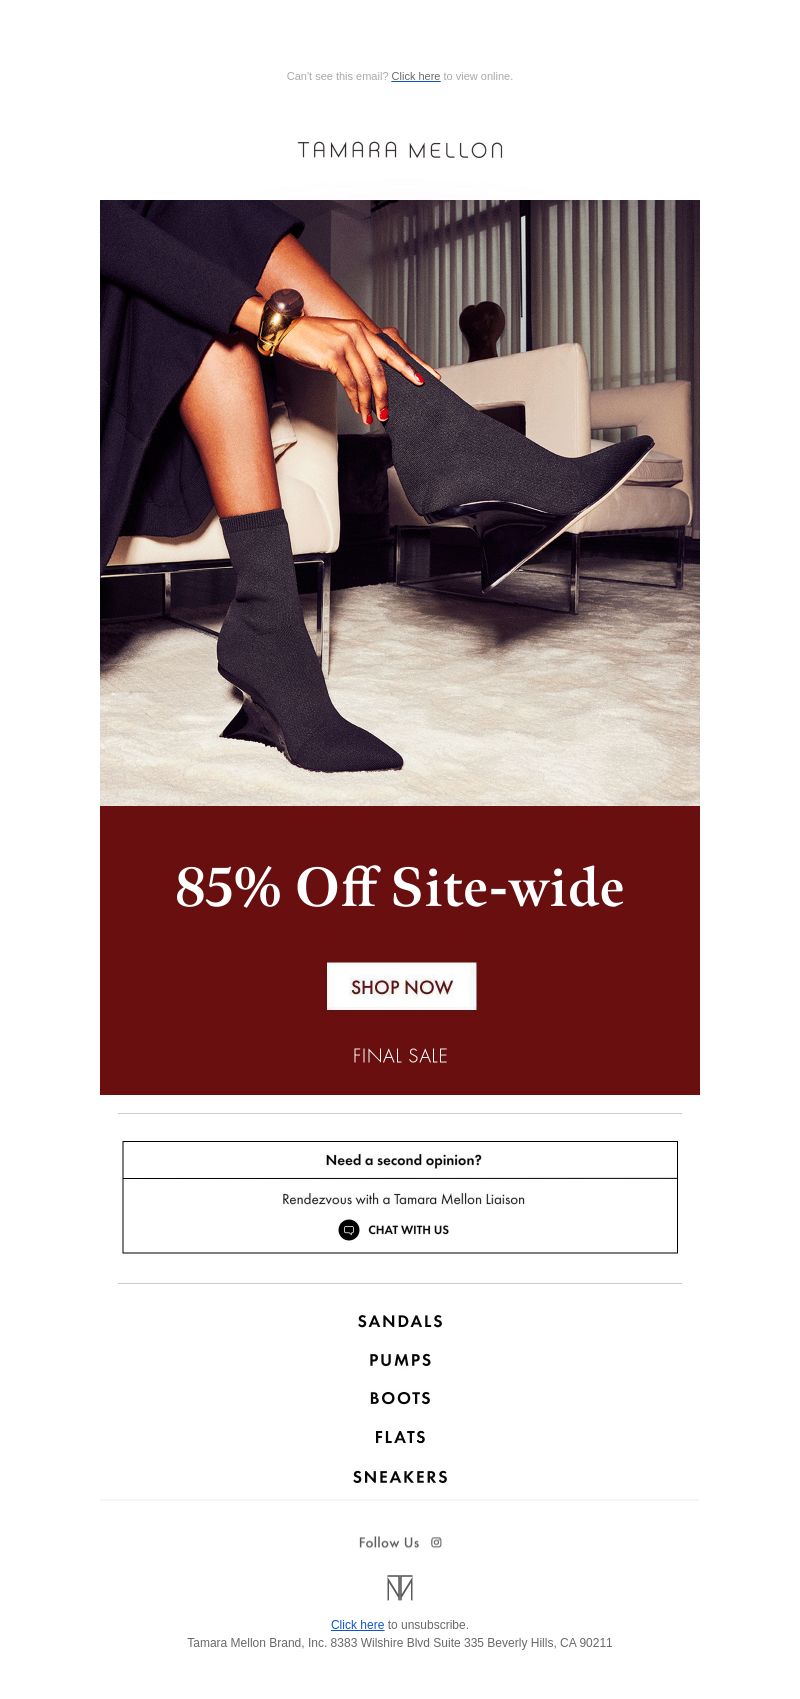Choose the FLATS category

tap(400, 1437)
